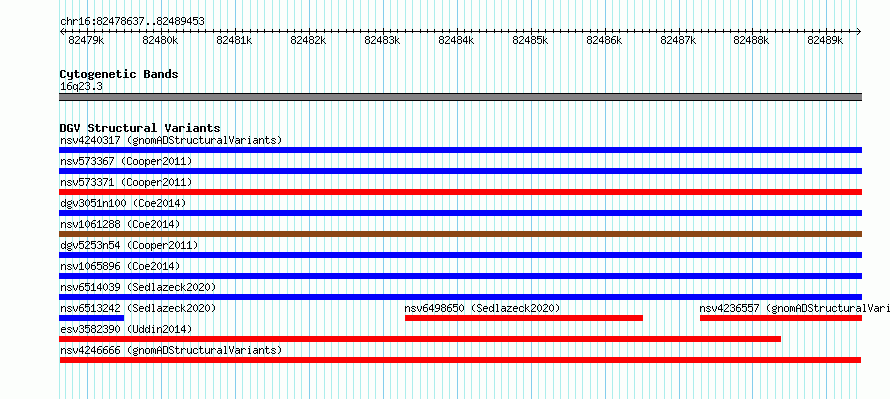Select nsv6498650 (Sedlazeck2020) label

[482, 308]
